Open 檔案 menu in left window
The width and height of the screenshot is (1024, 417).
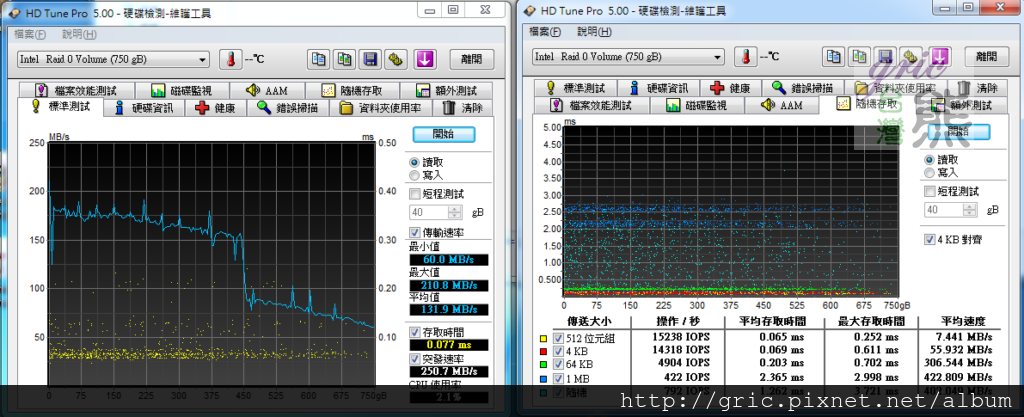(x=31, y=34)
